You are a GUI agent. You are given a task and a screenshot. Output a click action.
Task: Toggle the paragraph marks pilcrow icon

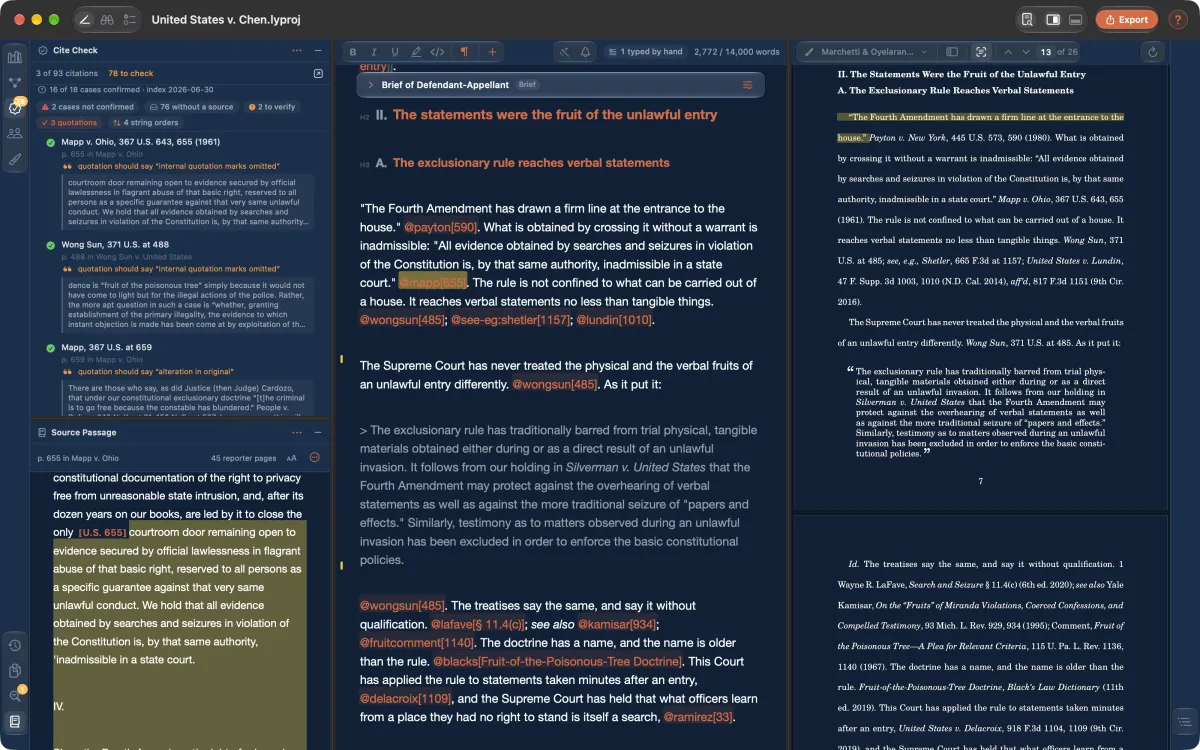[x=464, y=52]
